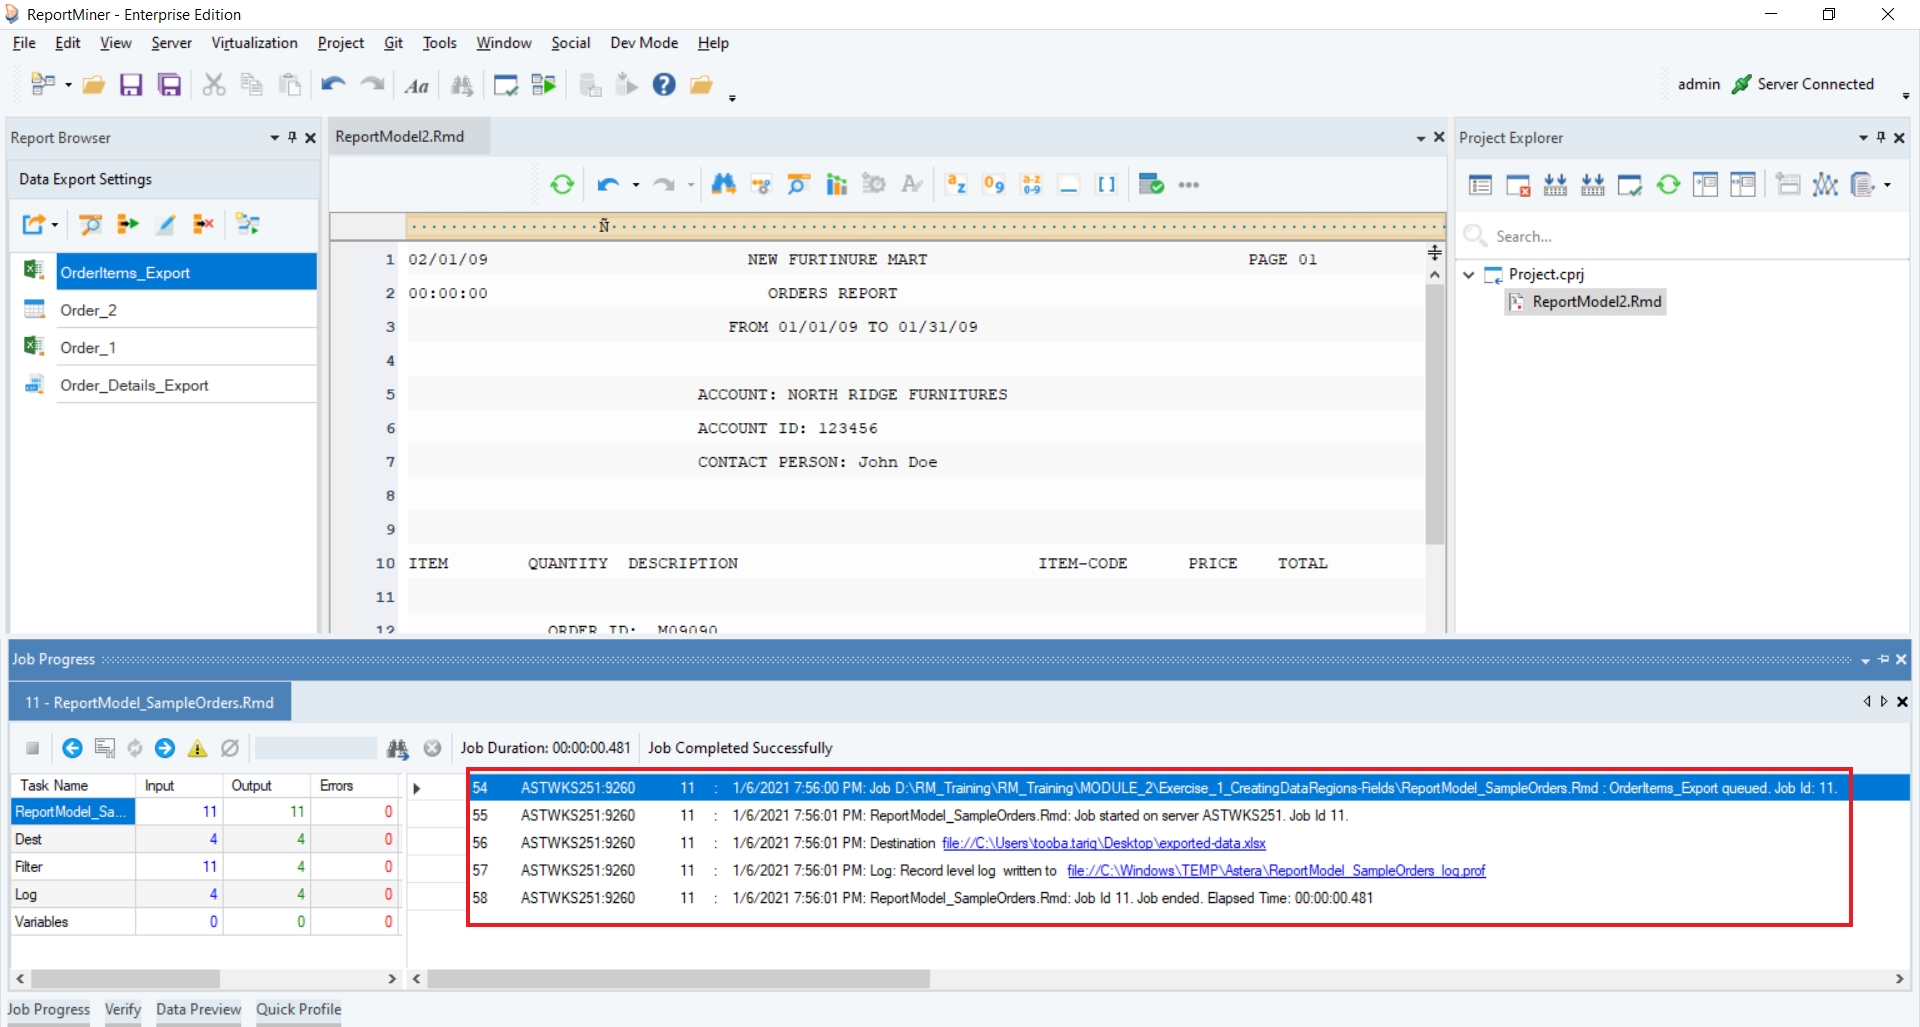1920x1027 pixels.
Task: Click the blue Help question mark icon
Action: (664, 85)
